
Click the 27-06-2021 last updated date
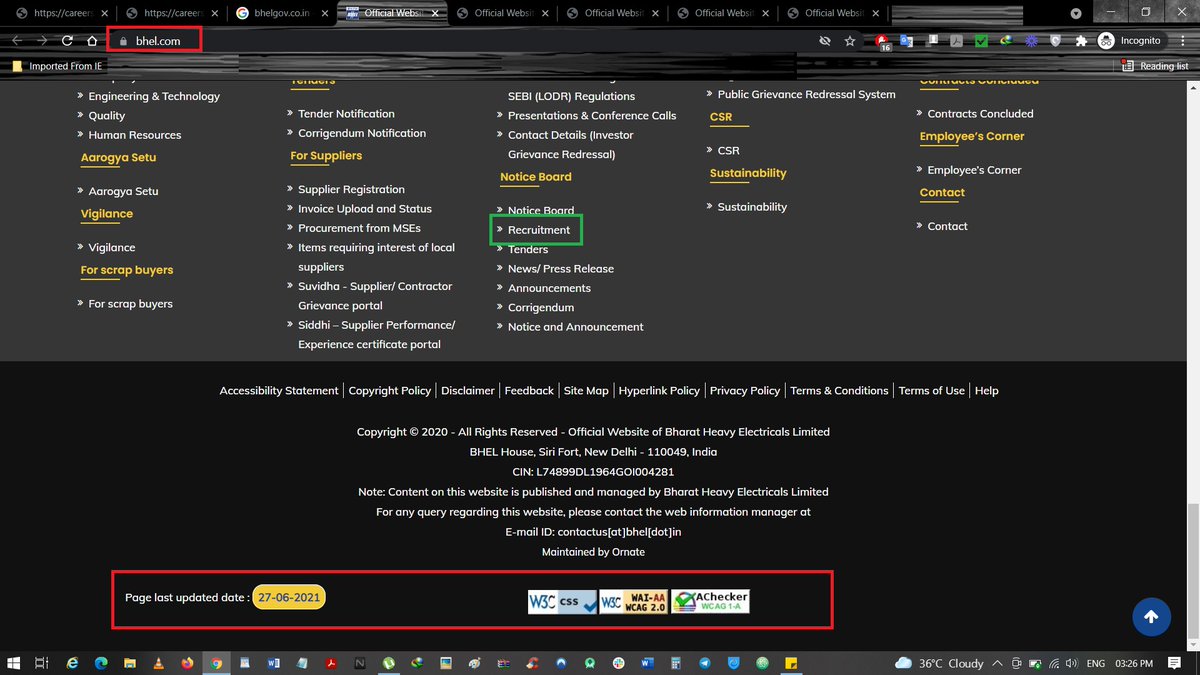pos(289,597)
